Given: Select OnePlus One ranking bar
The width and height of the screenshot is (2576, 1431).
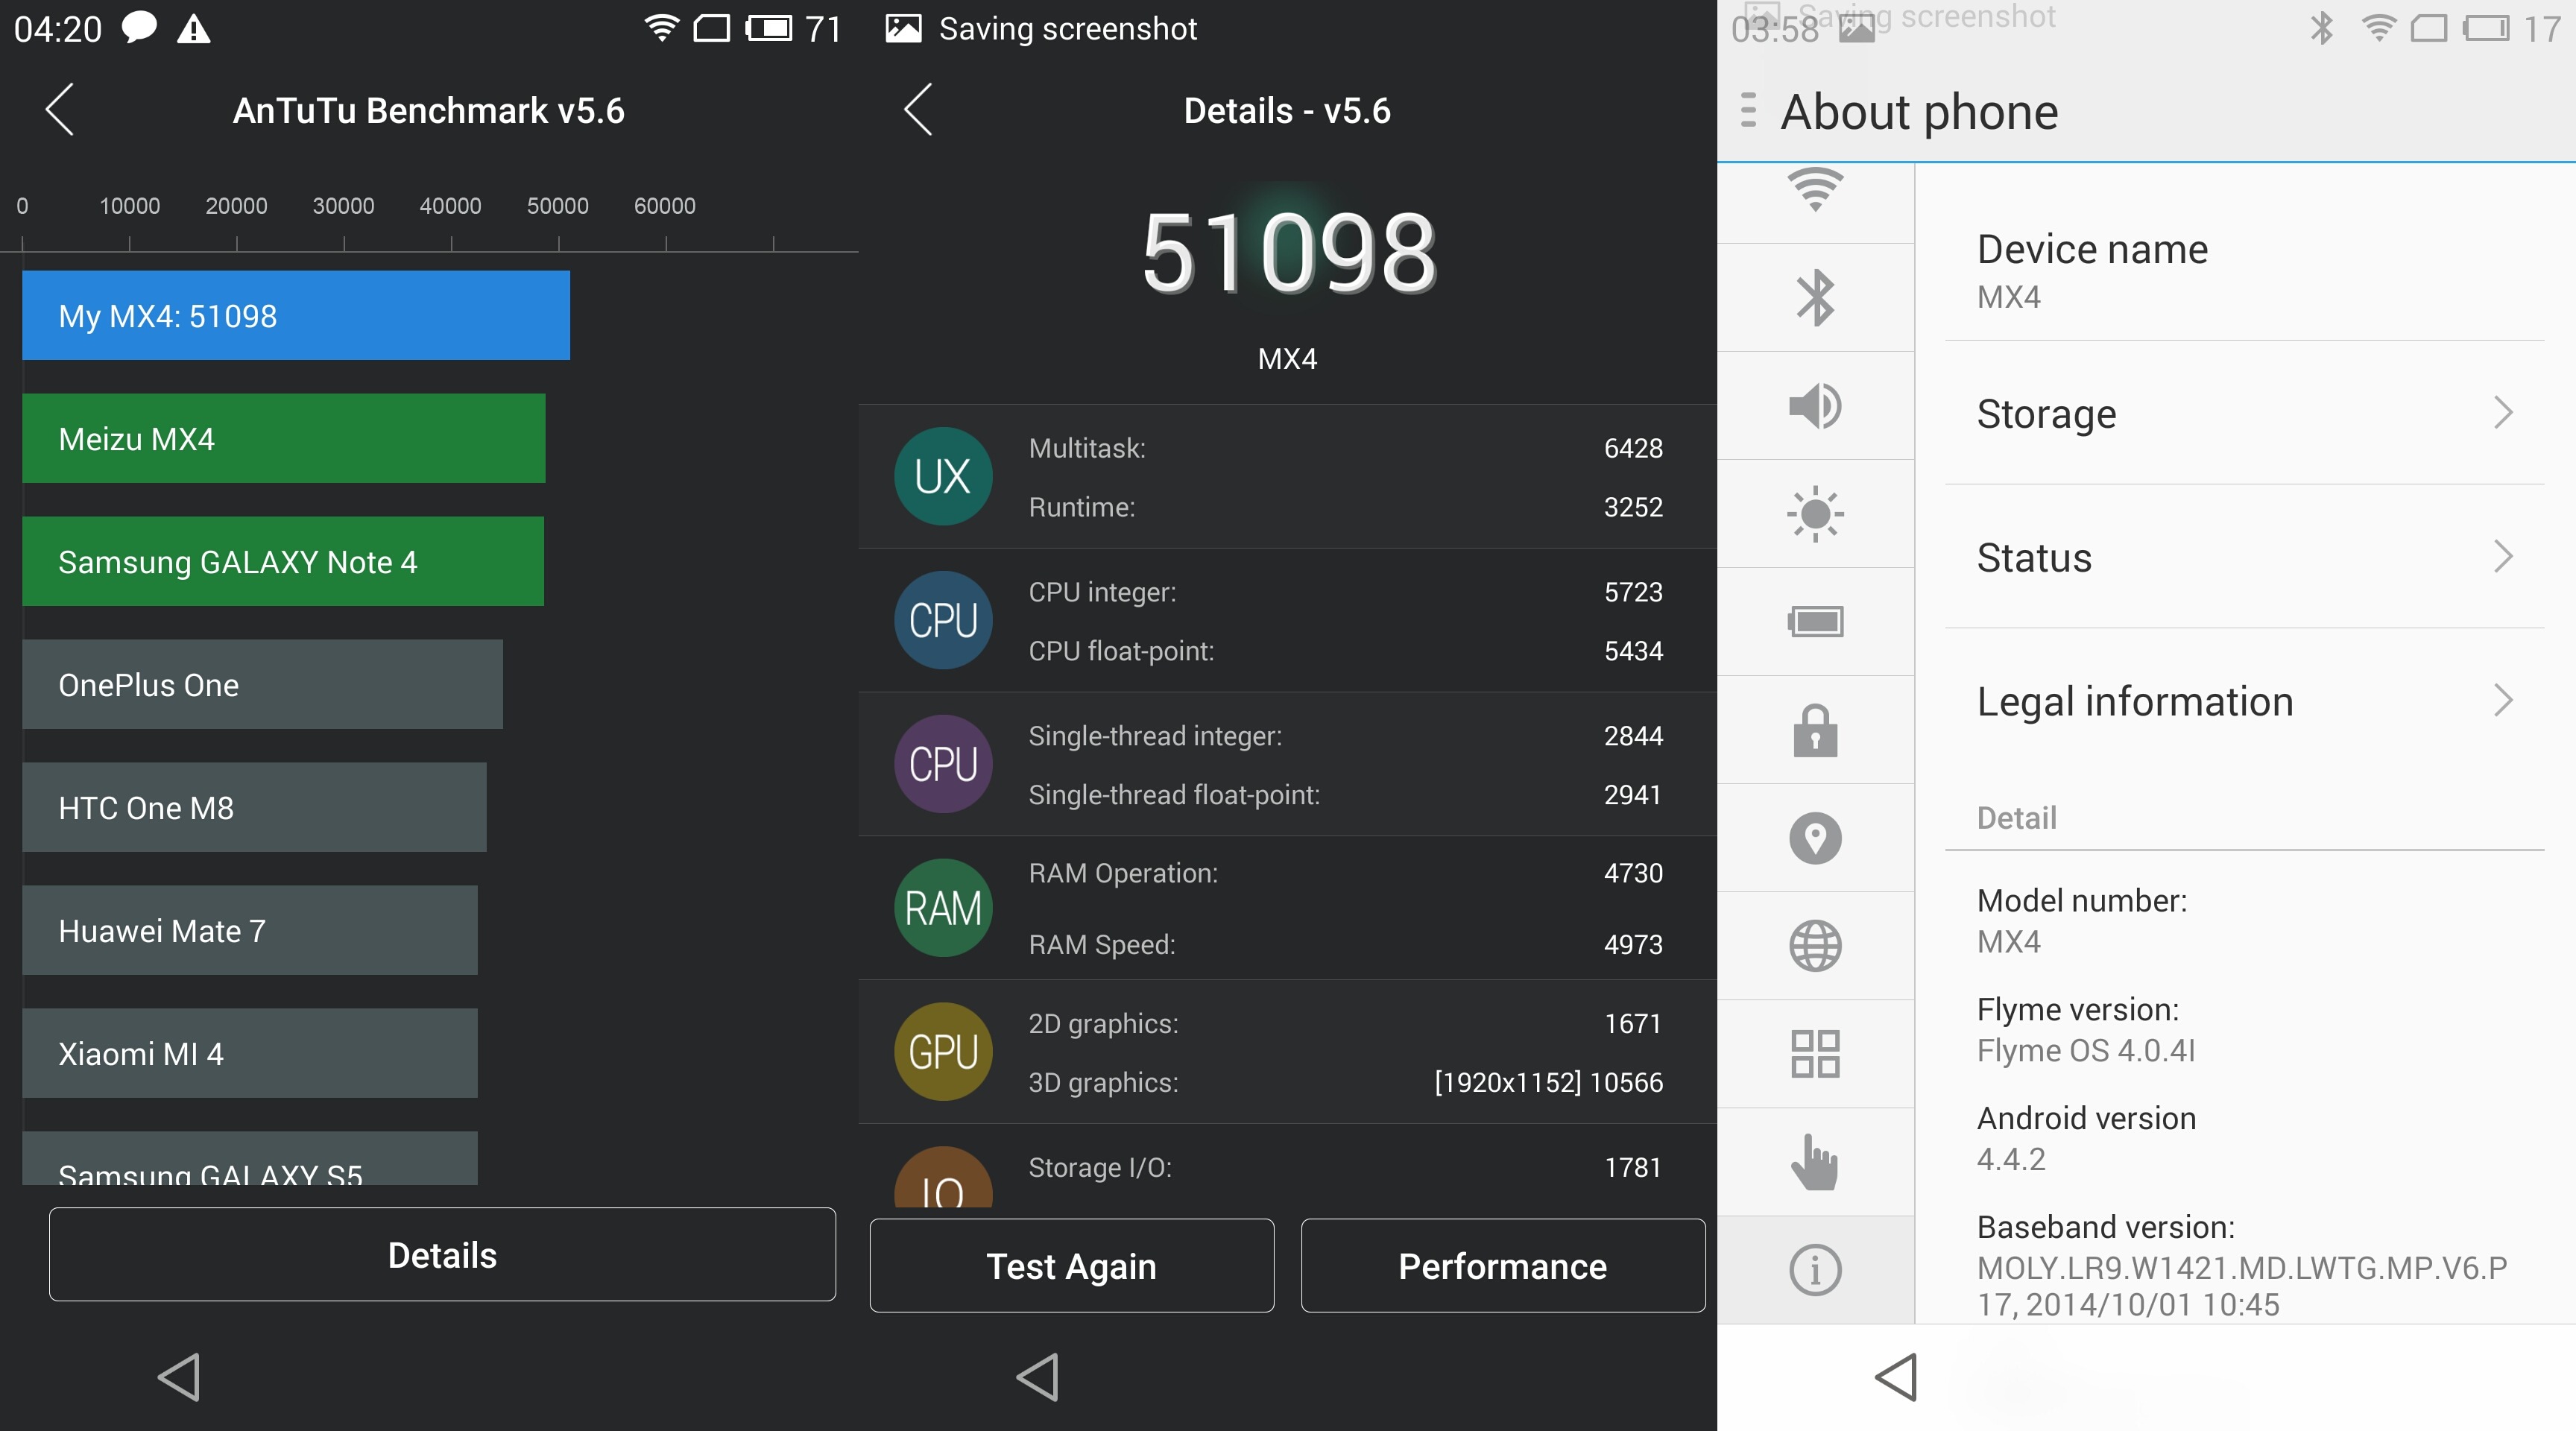Looking at the screenshot, I should coord(262,684).
